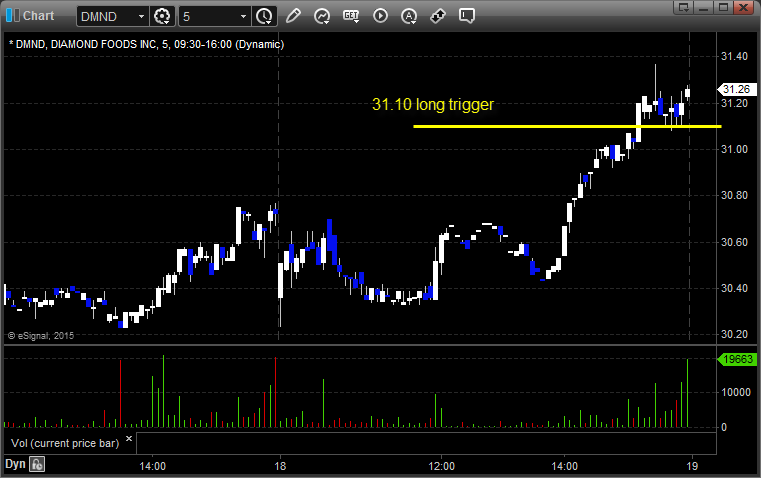Click the blue Chart window icon
This screenshot has height=478, width=761.
13,16
